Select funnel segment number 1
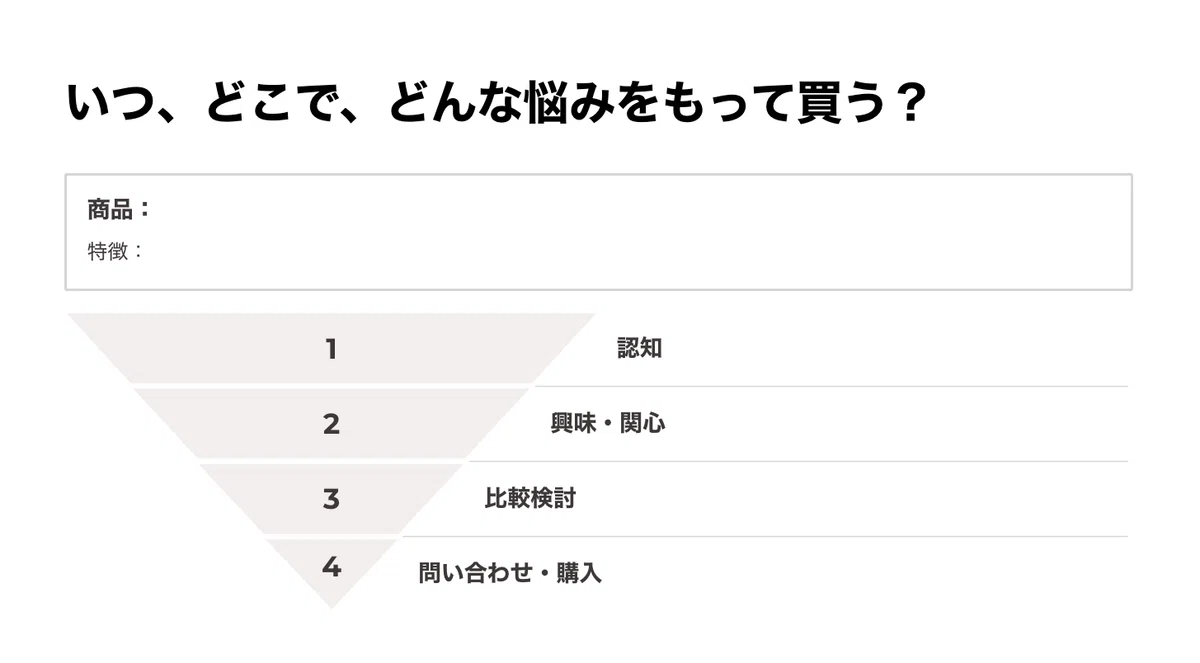Screen dimensions: 1200x663 (331, 349)
